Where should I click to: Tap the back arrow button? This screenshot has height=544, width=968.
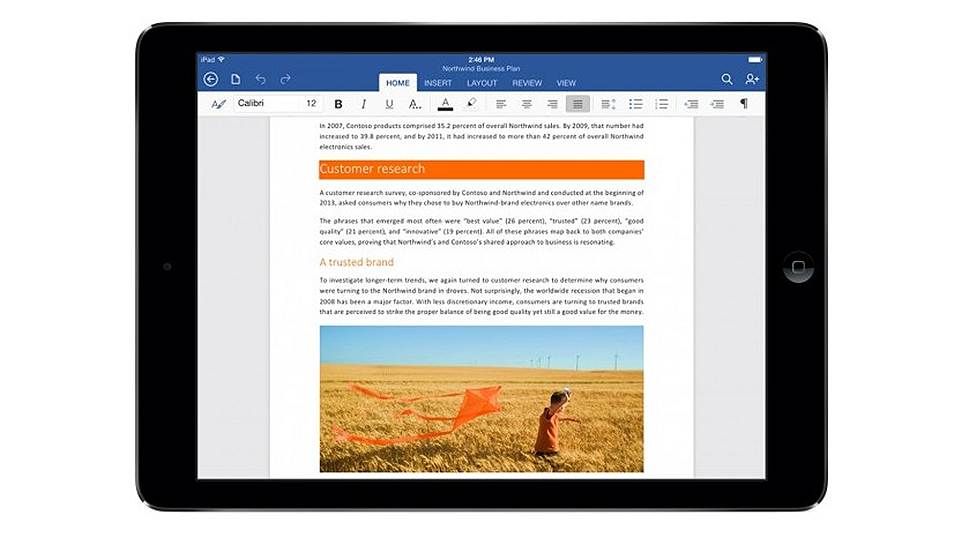click(210, 80)
